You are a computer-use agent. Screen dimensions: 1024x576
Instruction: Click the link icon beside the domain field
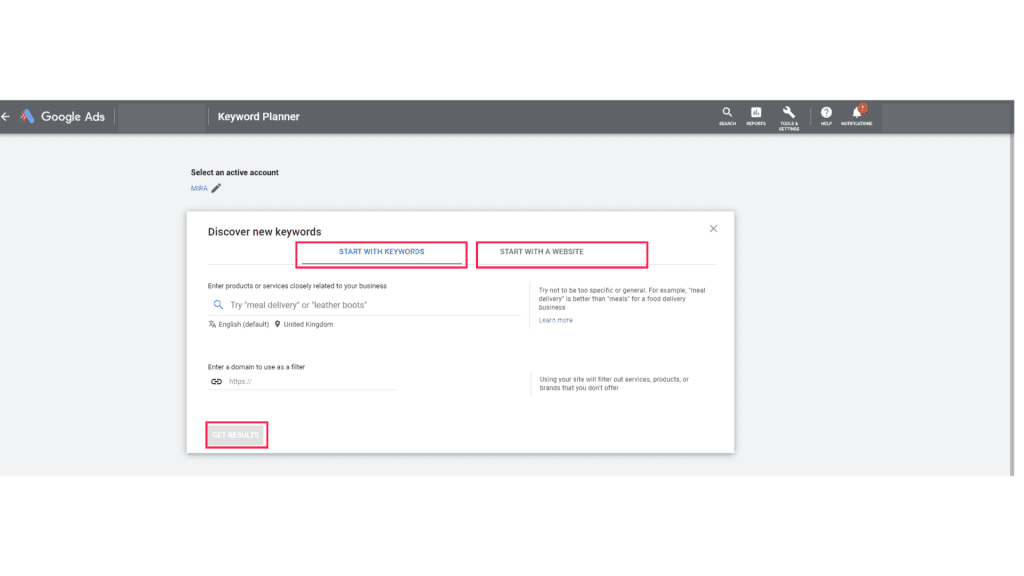(216, 381)
